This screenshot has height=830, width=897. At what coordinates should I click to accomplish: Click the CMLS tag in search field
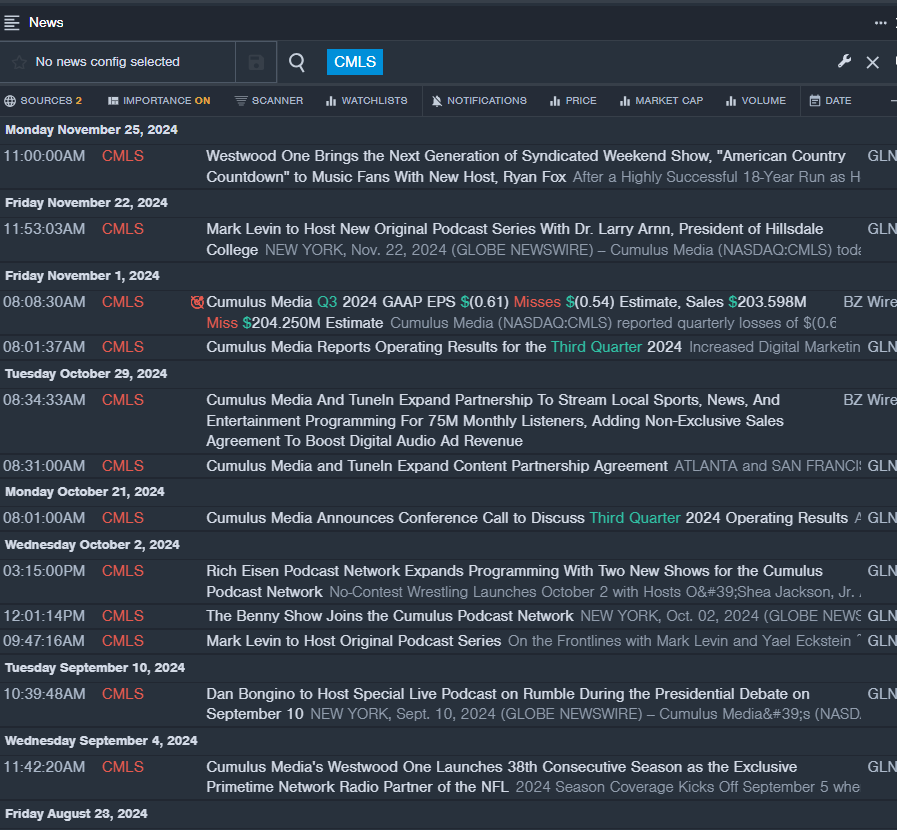(355, 62)
